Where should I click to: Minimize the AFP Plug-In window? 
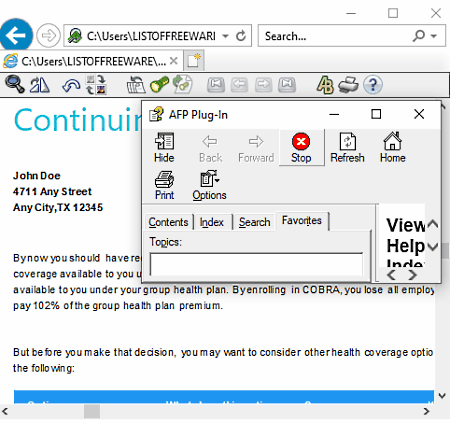pos(334,114)
